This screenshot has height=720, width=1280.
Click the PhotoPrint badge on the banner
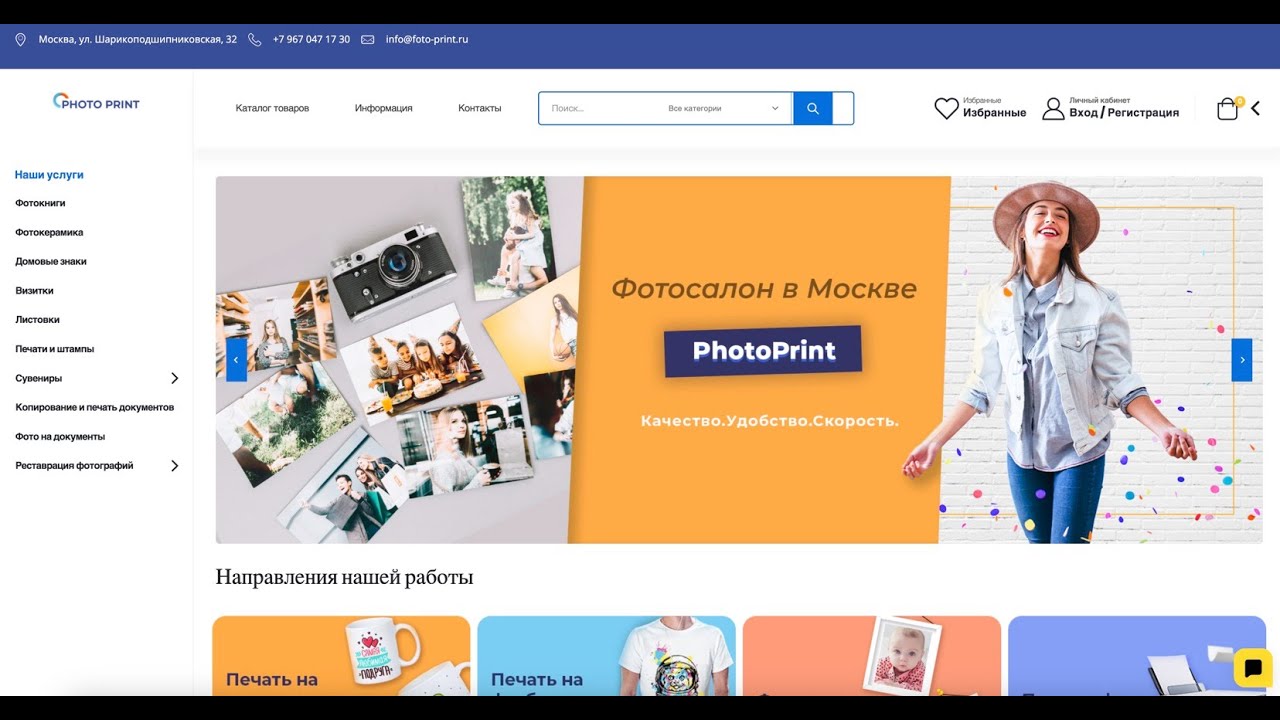coord(763,351)
